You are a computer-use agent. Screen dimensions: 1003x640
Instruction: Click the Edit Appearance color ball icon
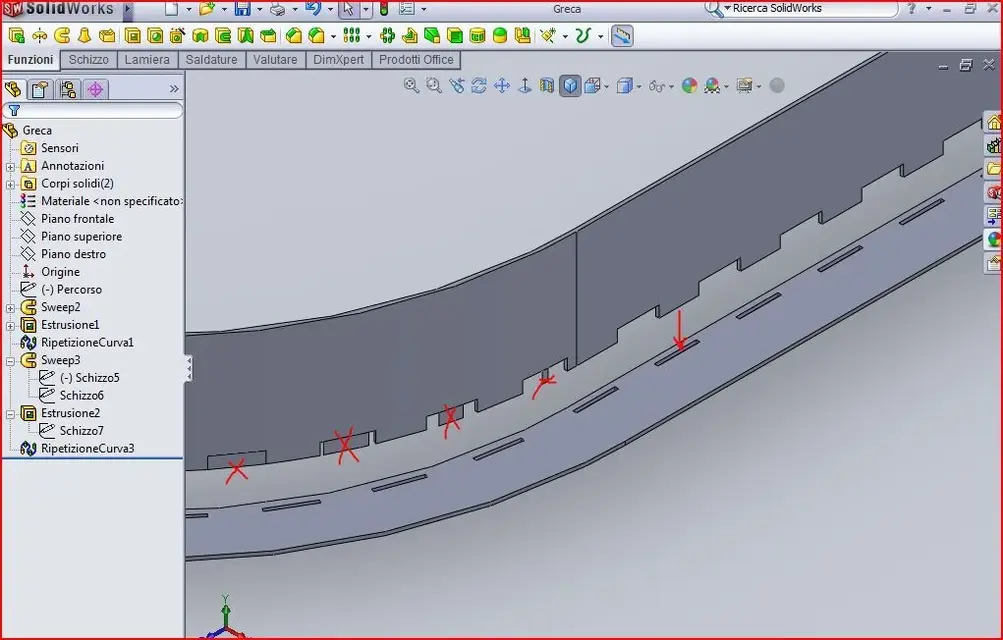(689, 86)
